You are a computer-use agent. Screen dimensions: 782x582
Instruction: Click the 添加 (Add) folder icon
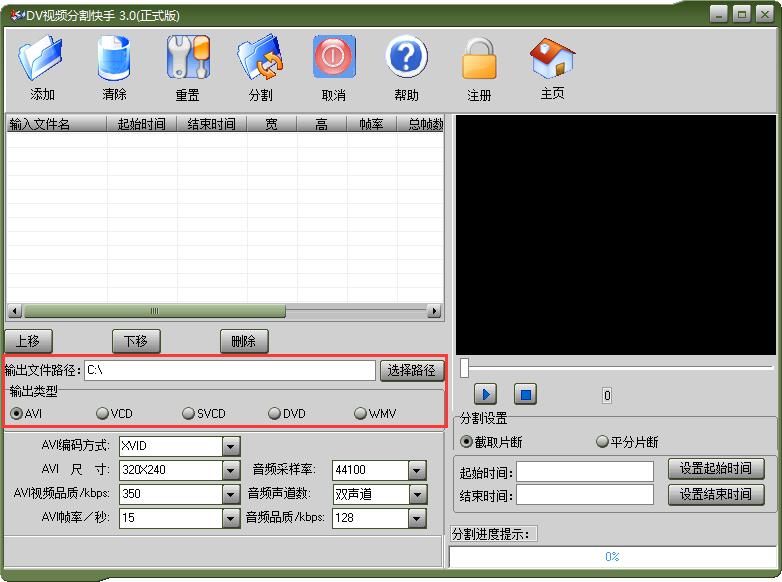tap(42, 59)
